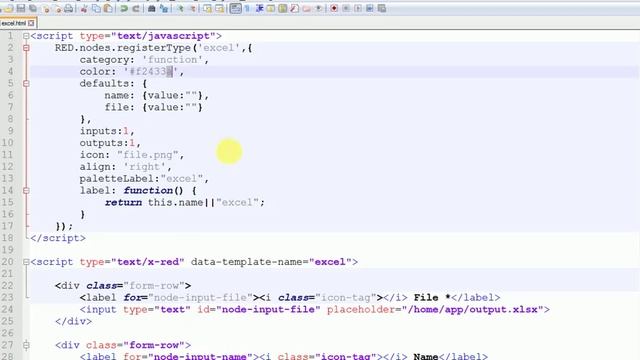Click the Save All toolbar icon
Viewport: 640px width, 360px height.
point(33,8)
